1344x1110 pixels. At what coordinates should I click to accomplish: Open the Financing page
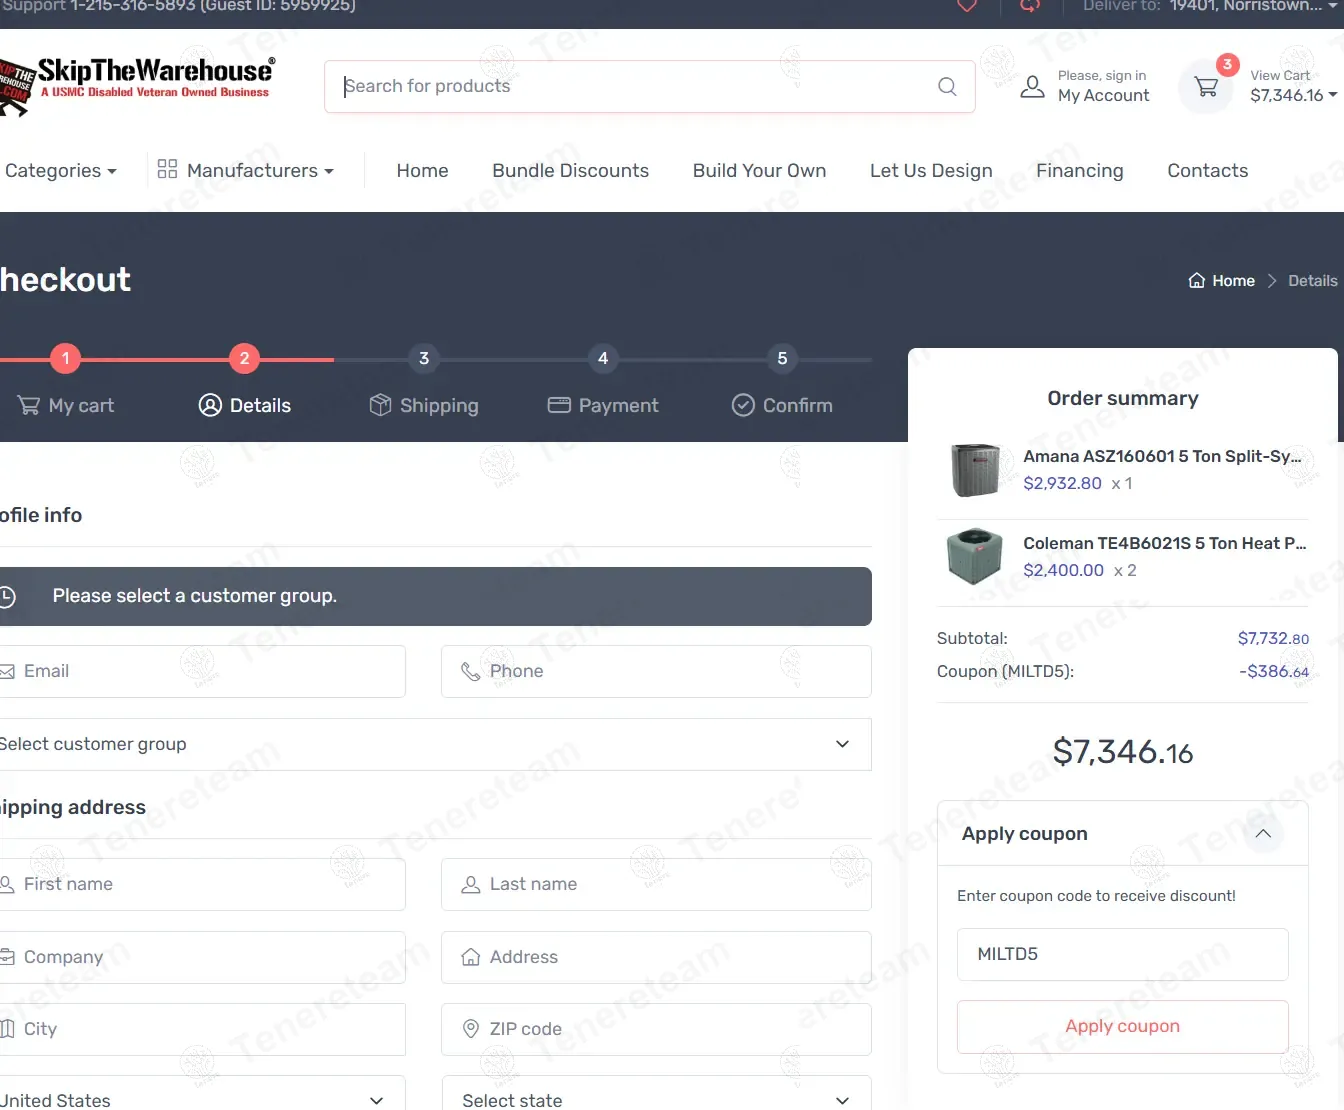[x=1079, y=171]
